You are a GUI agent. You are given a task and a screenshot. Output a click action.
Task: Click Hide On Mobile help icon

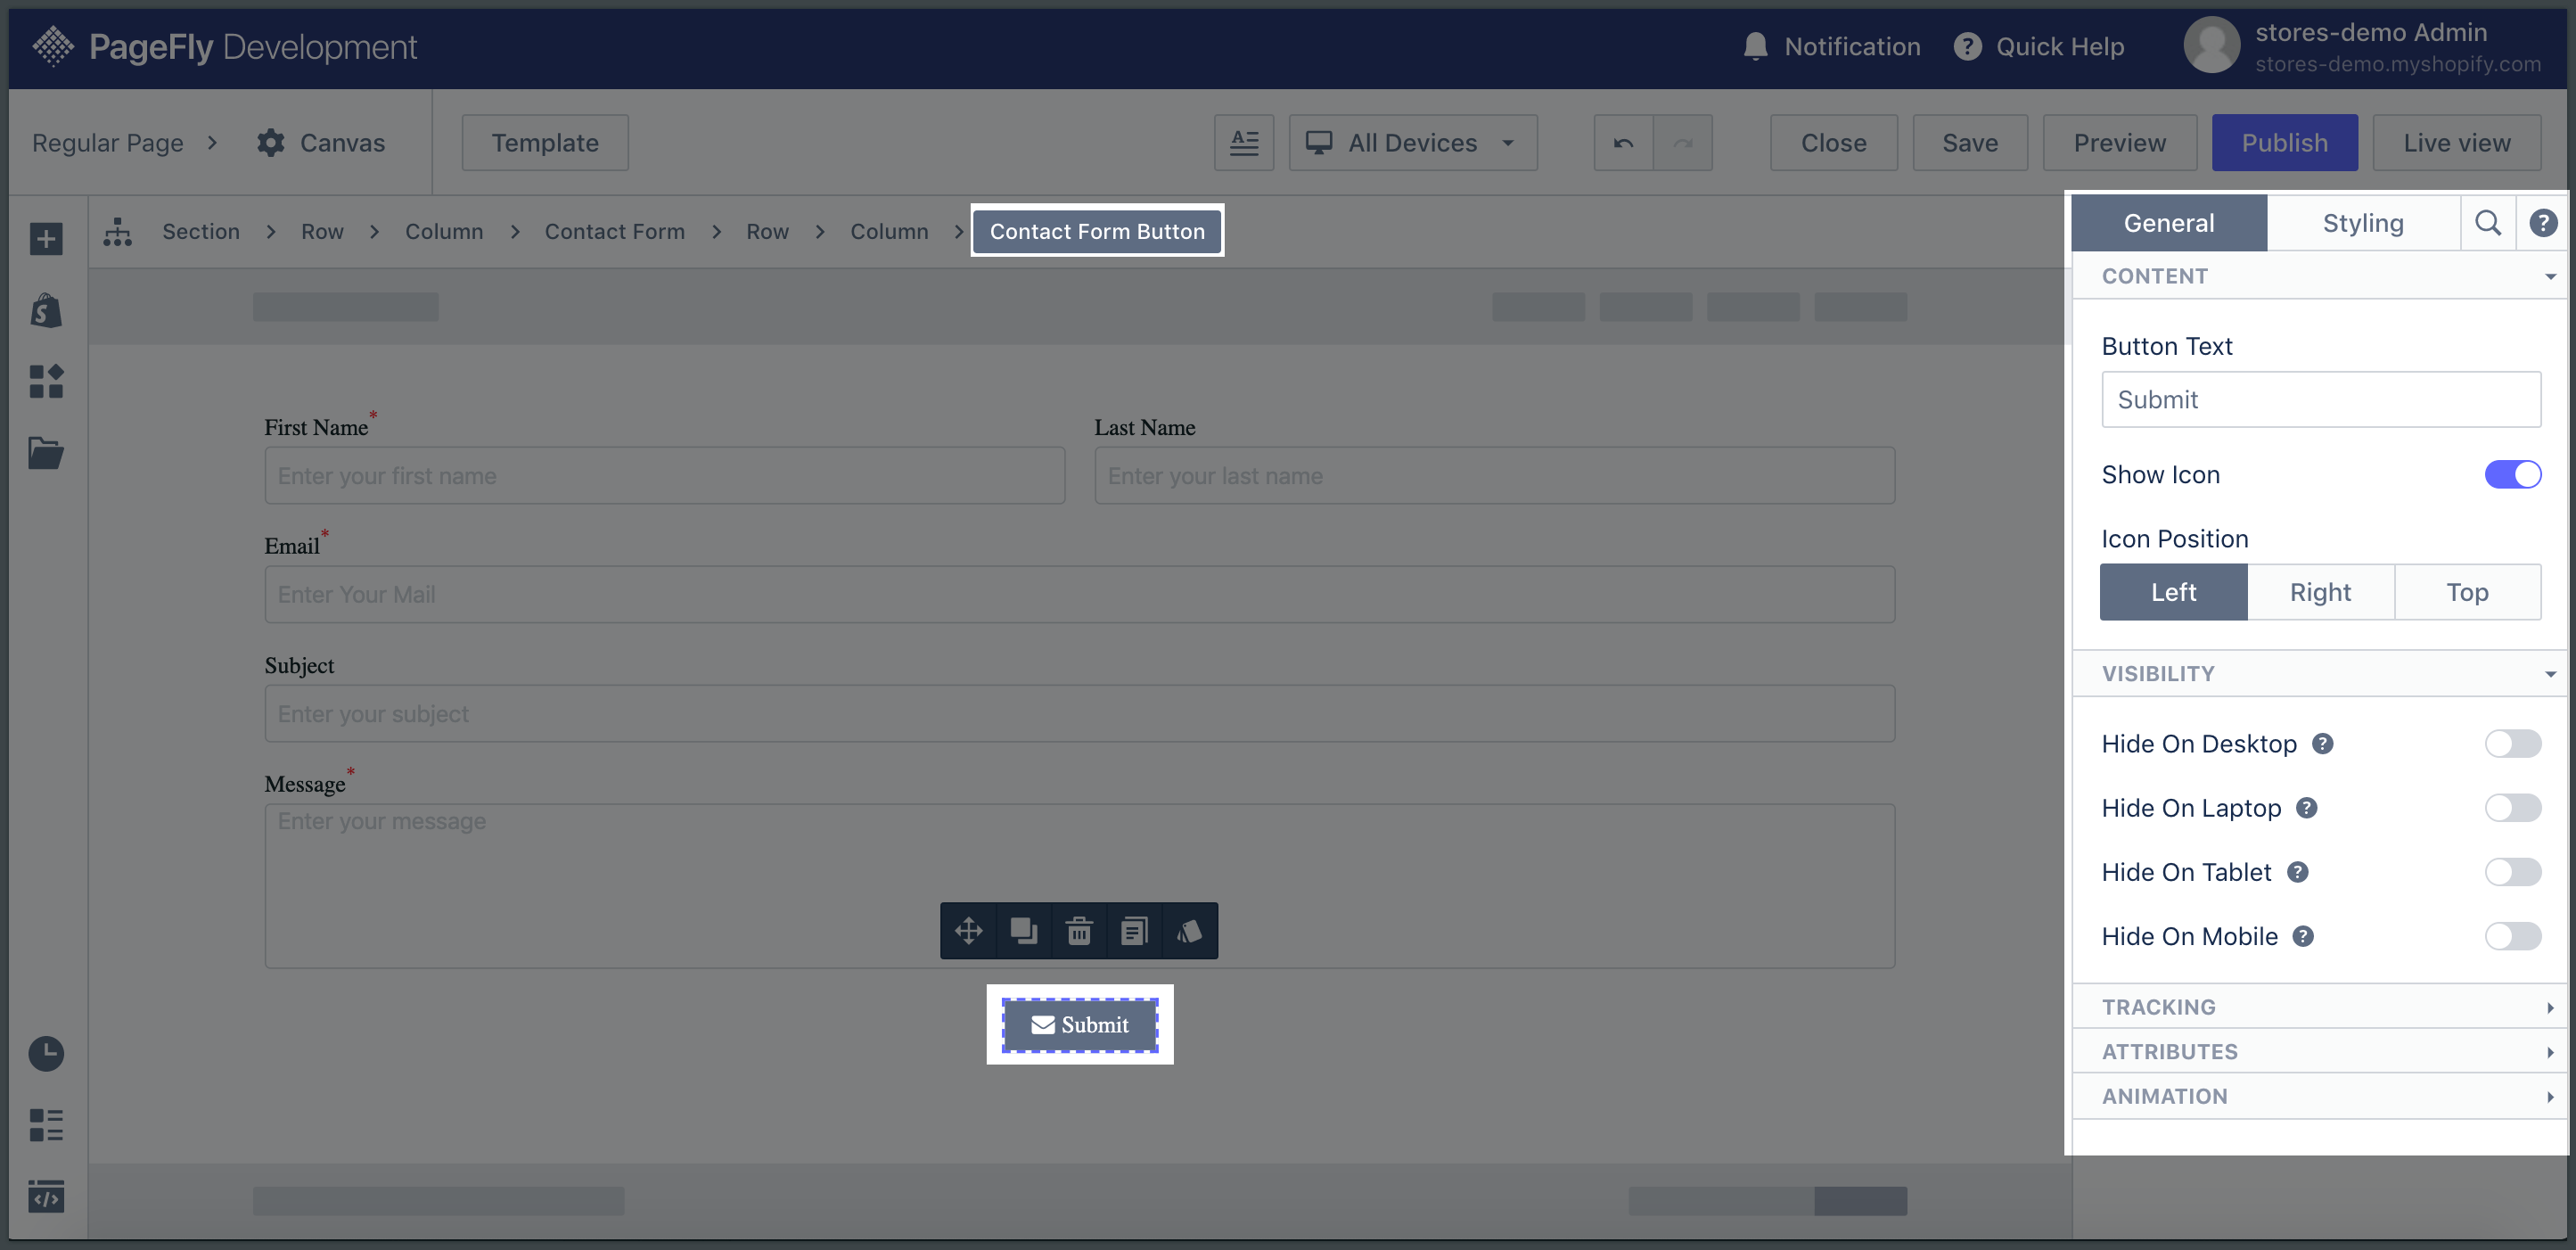tap(2303, 936)
